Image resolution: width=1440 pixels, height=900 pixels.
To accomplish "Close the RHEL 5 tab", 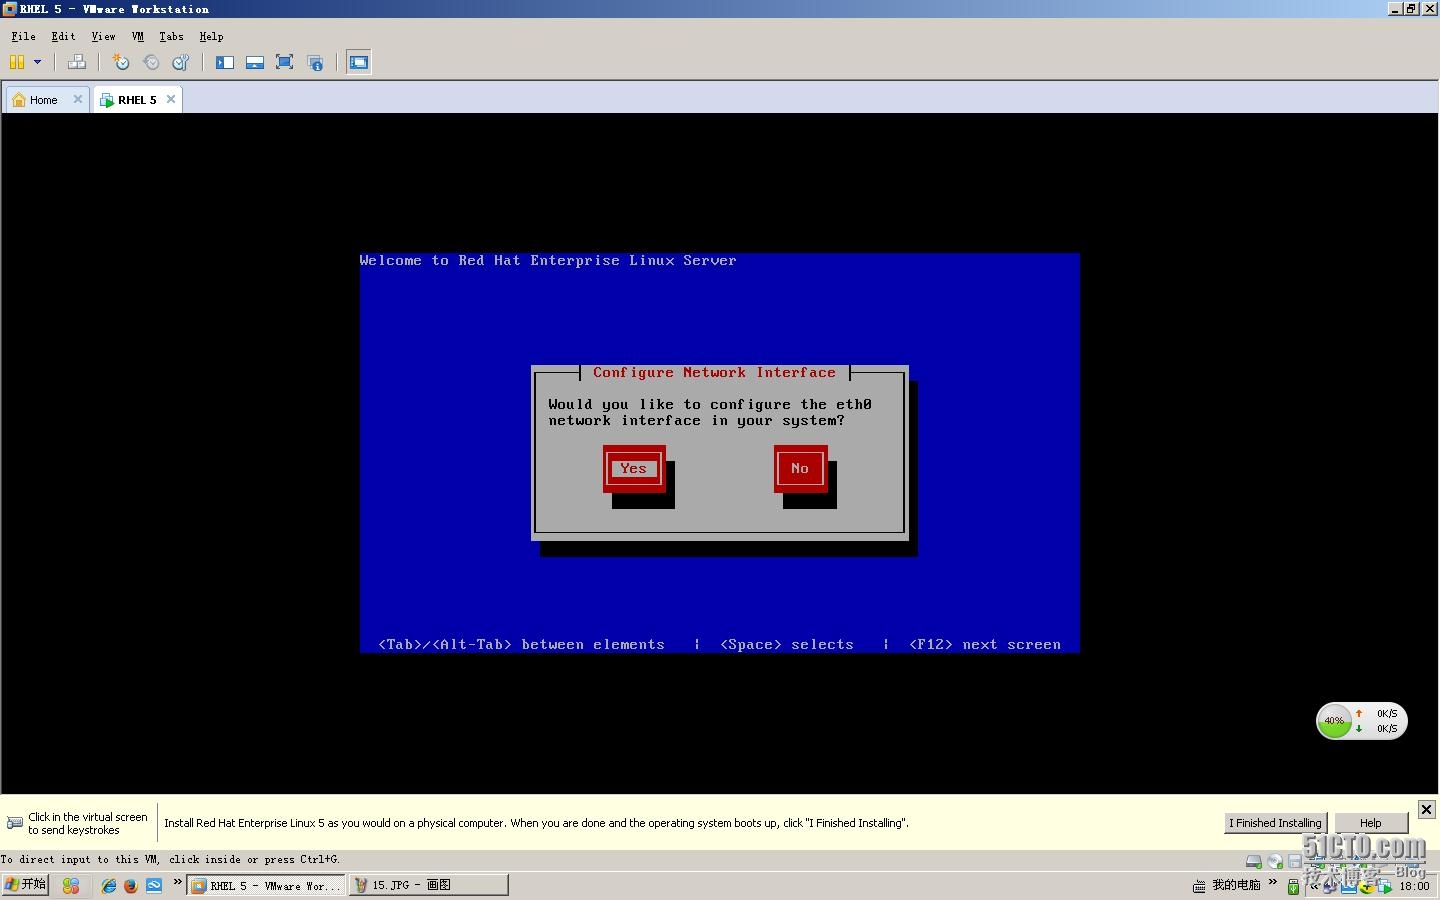I will 171,99.
